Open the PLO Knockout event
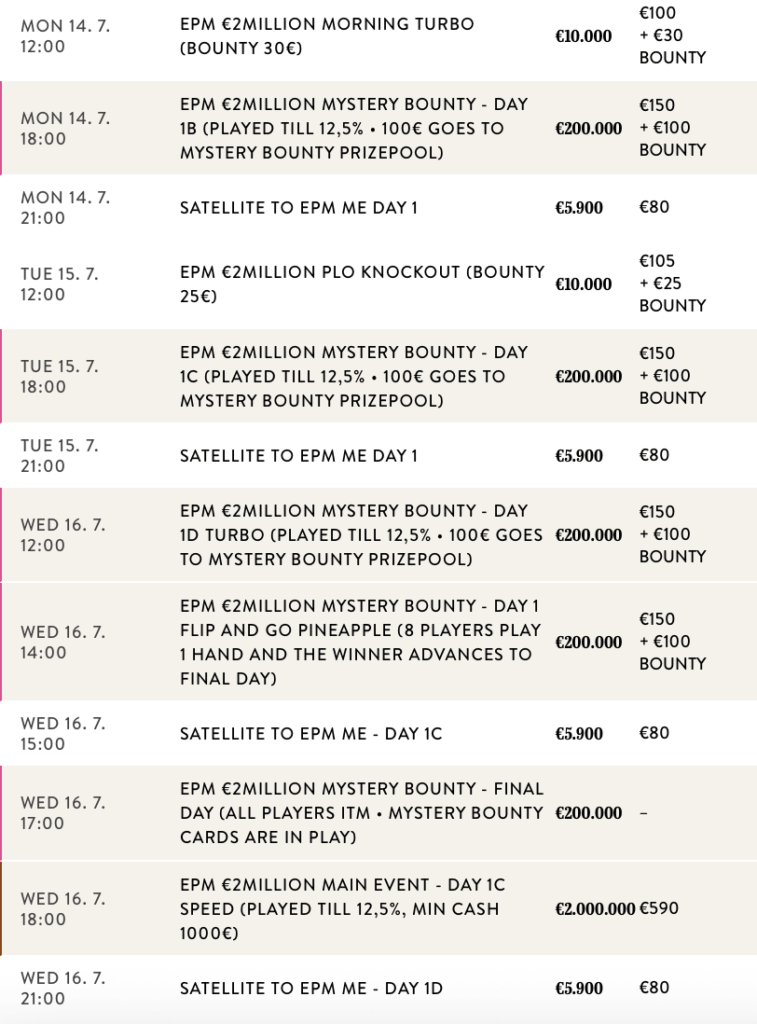The width and height of the screenshot is (757, 1024). (362, 284)
